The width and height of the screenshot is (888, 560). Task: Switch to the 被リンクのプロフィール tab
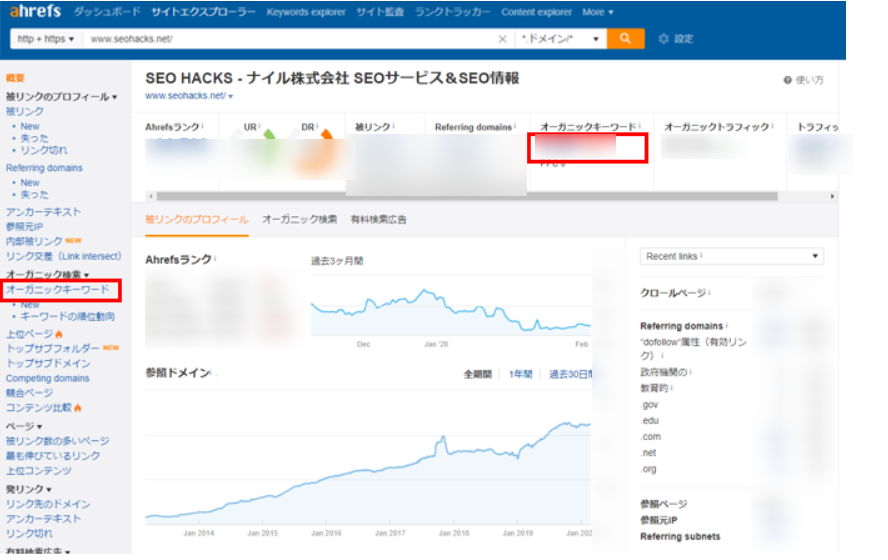(197, 220)
